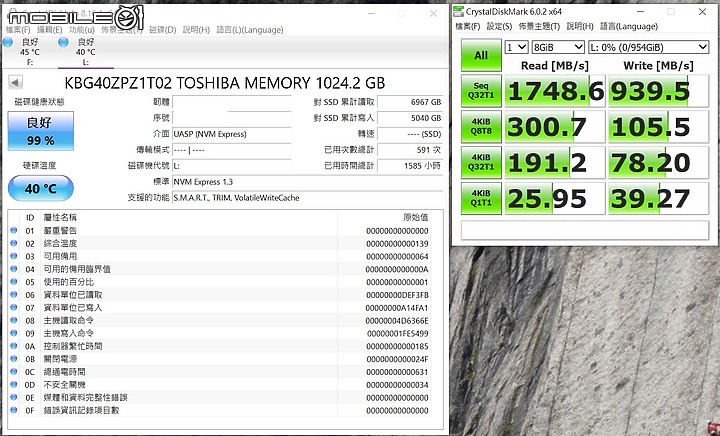
Task: Click status dot for attribute 02 綜合溫度
Action: [x=14, y=243]
